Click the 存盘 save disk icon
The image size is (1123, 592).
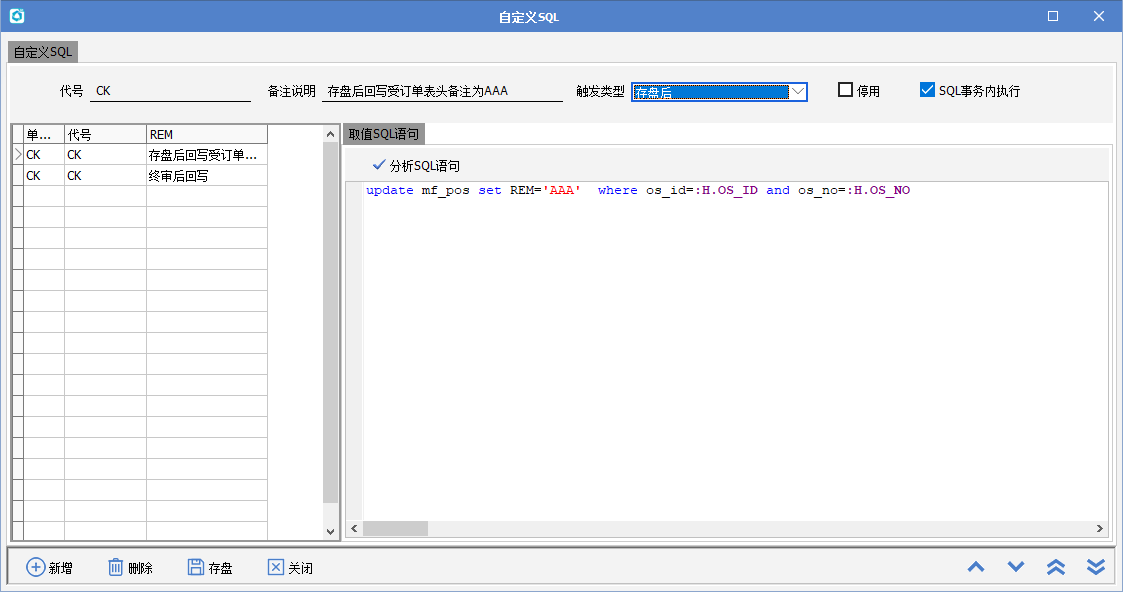tap(196, 567)
